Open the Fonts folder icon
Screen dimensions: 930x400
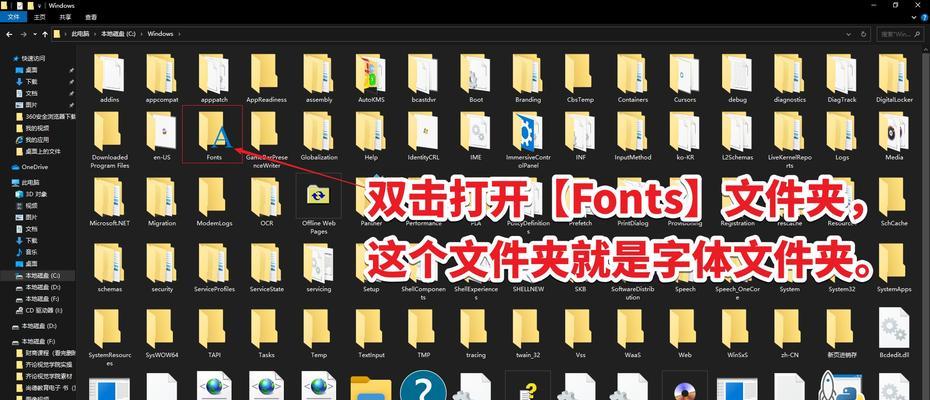[214, 131]
